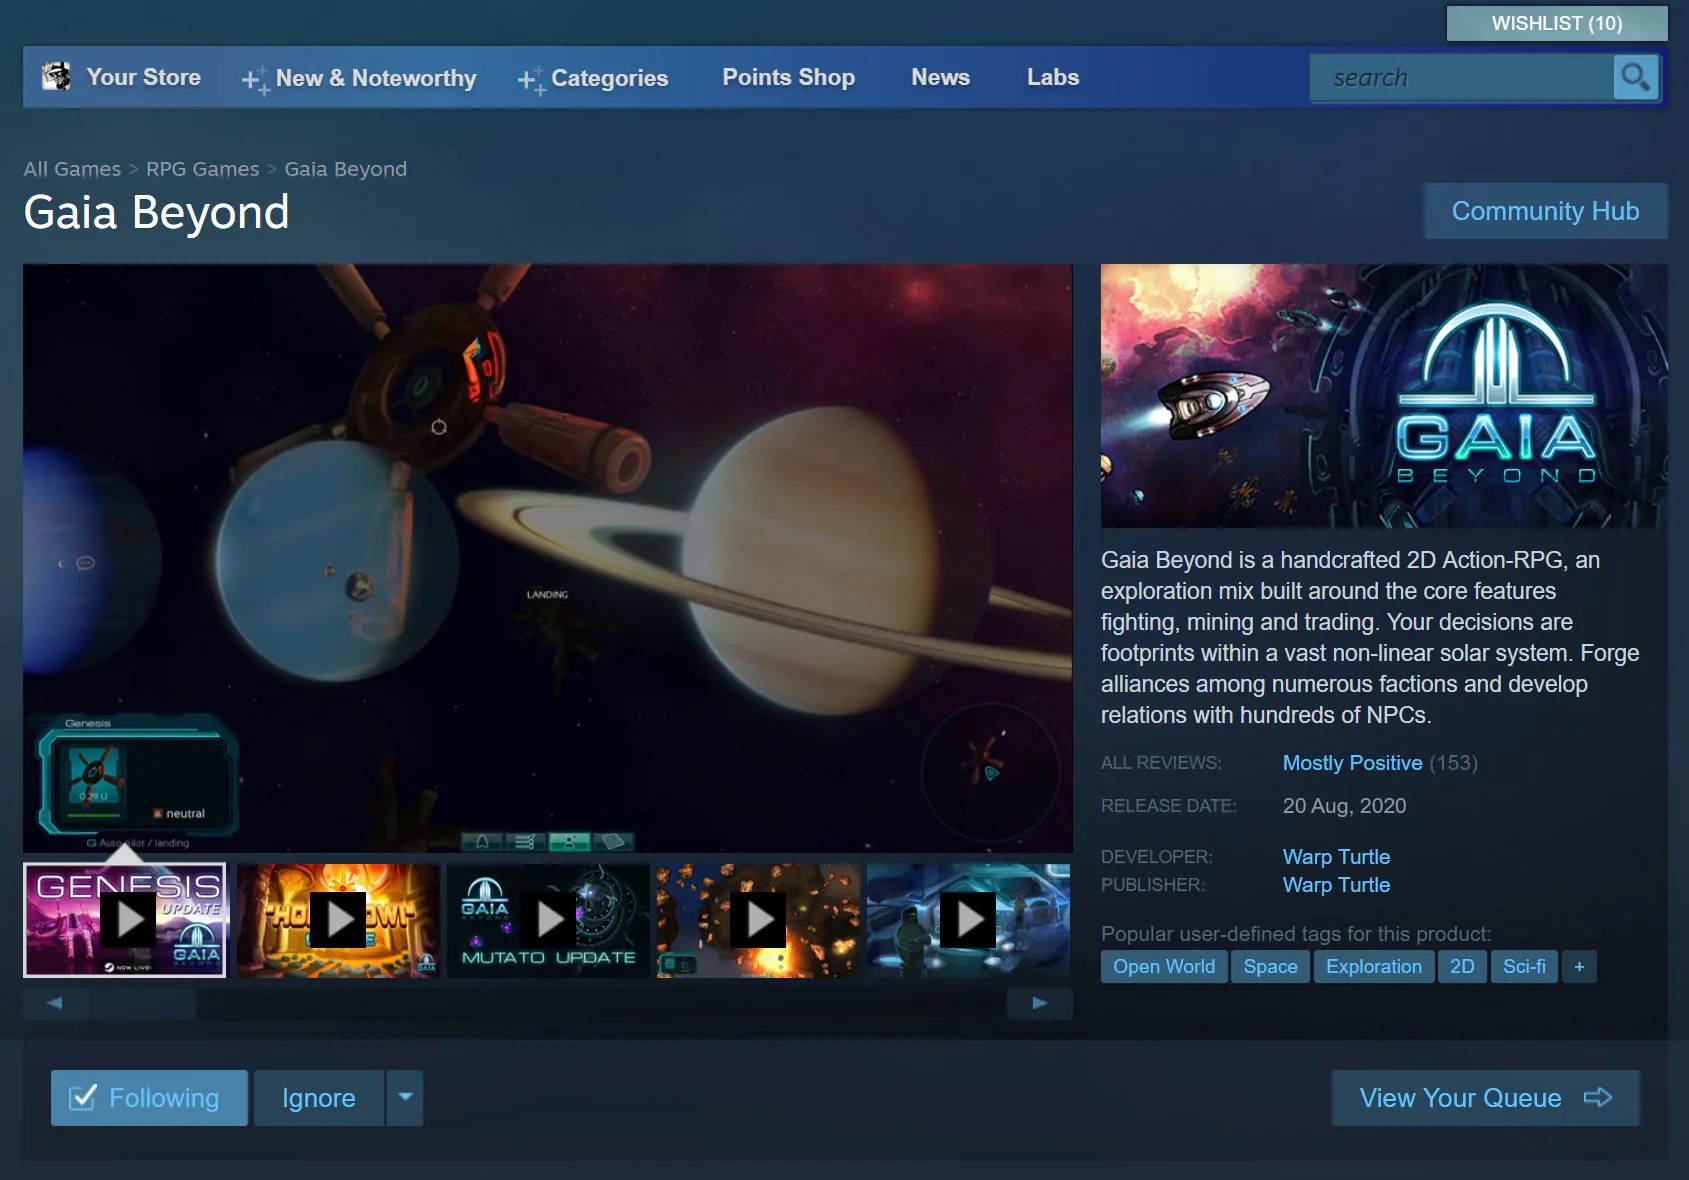
Task: Toggle the Following checkbox button
Action: pyautogui.click(x=149, y=1098)
